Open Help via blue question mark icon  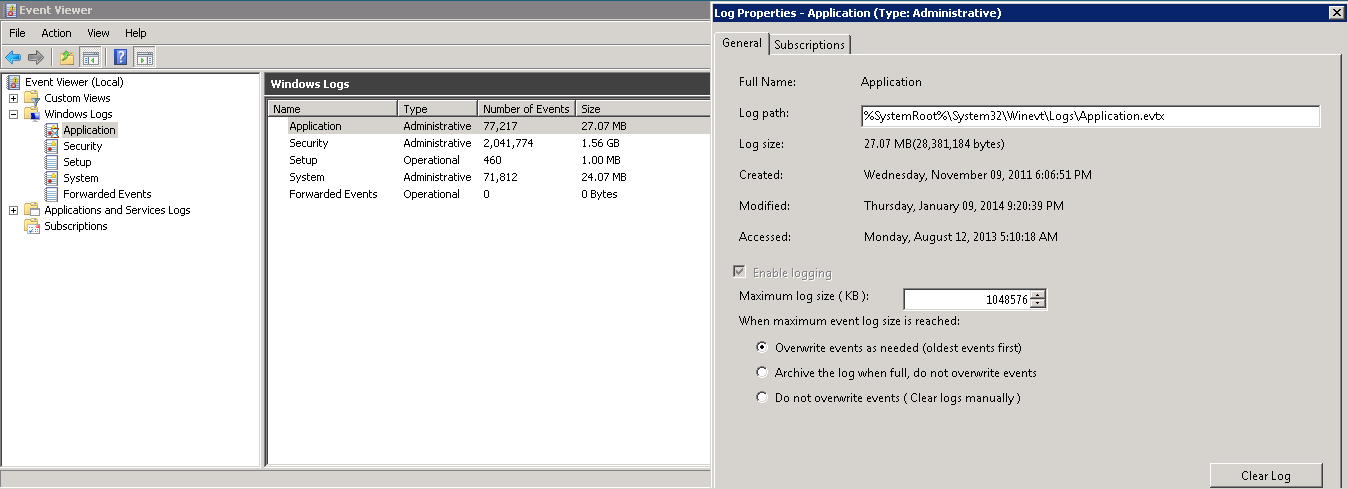tap(121, 57)
